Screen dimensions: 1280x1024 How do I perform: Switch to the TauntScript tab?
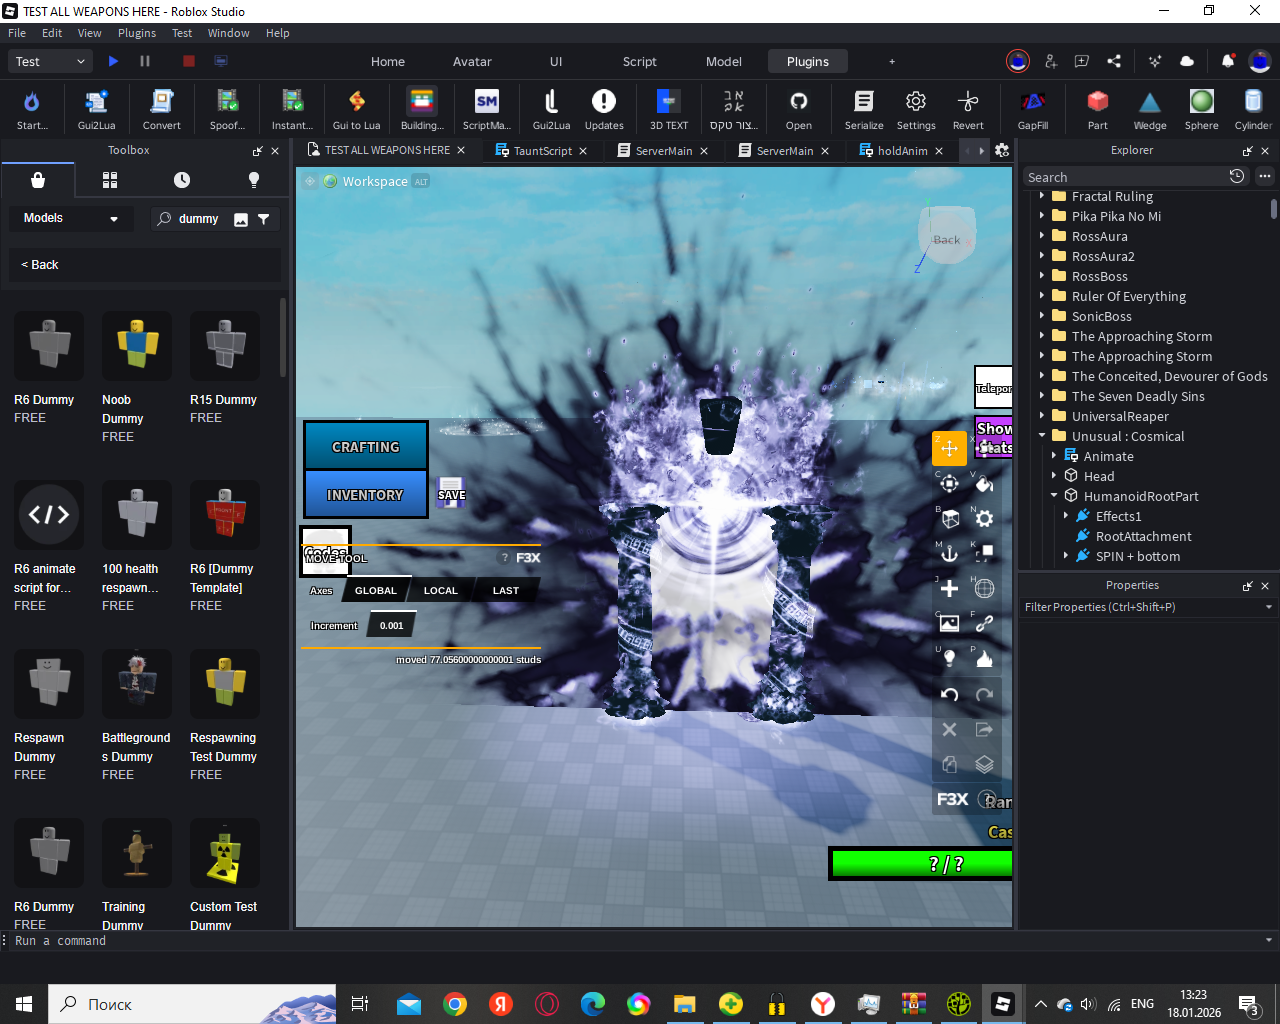coord(543,151)
